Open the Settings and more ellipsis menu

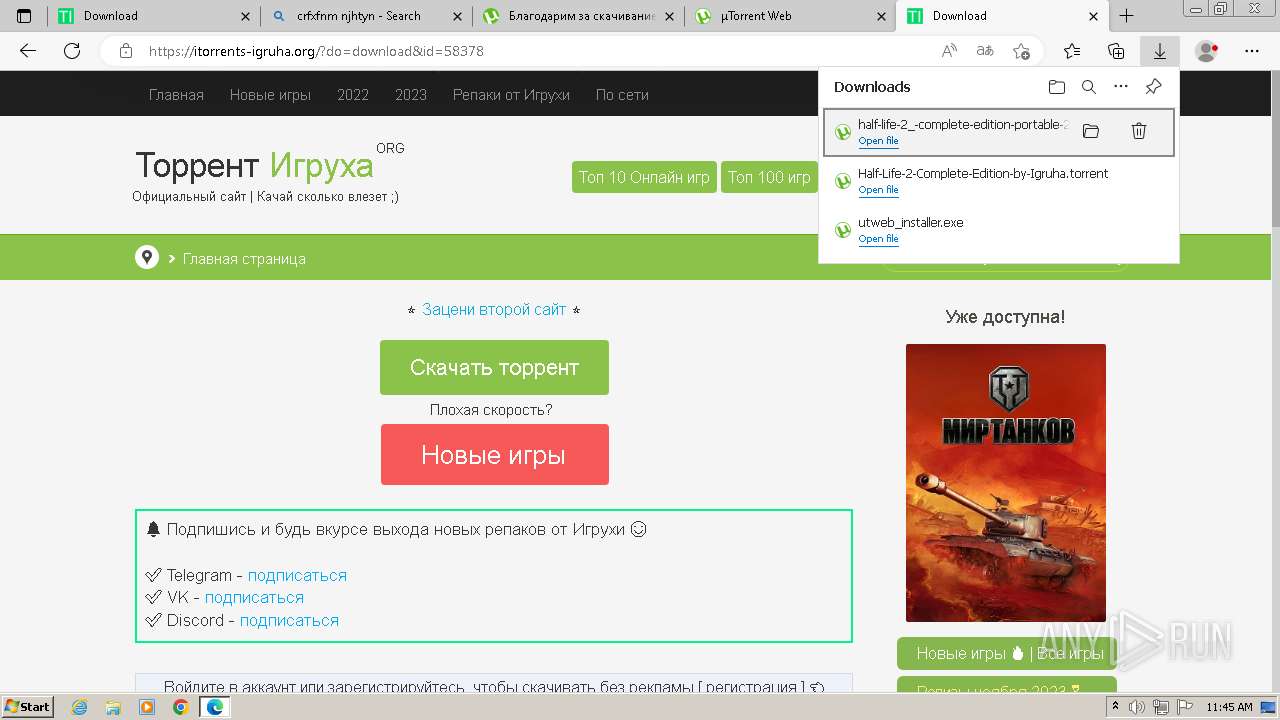click(x=1252, y=51)
